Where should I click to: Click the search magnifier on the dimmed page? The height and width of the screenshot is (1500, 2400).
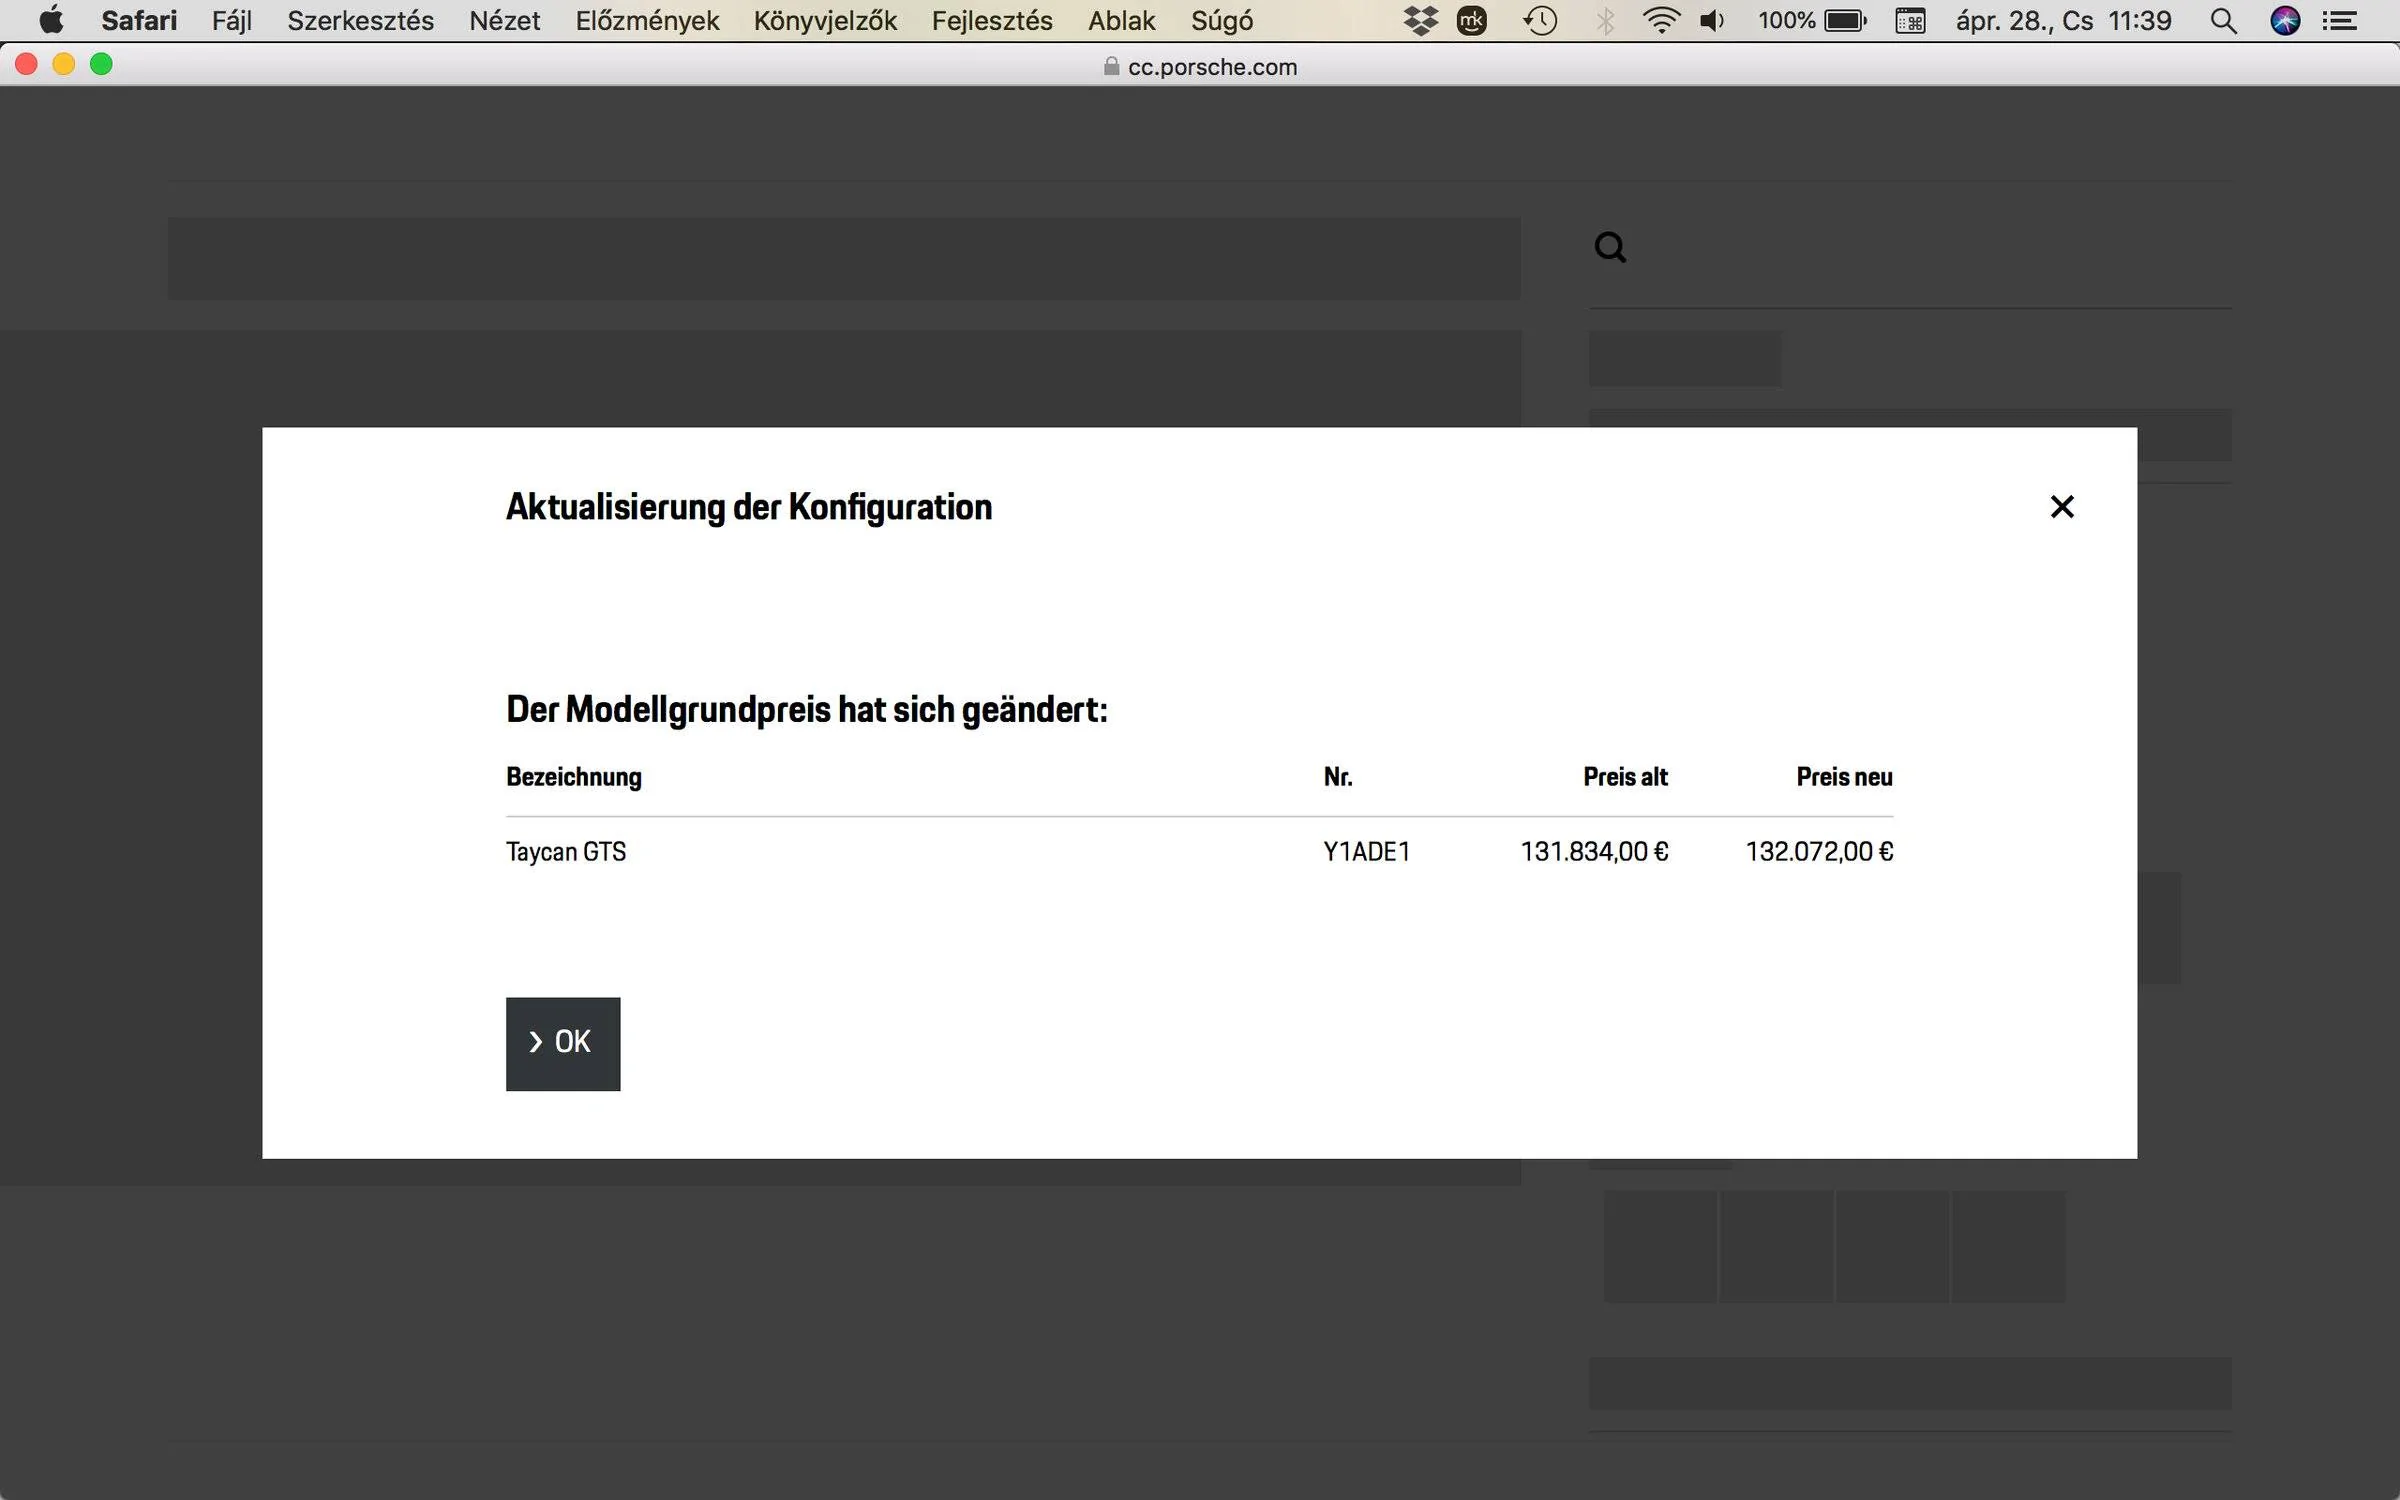pyautogui.click(x=1610, y=247)
